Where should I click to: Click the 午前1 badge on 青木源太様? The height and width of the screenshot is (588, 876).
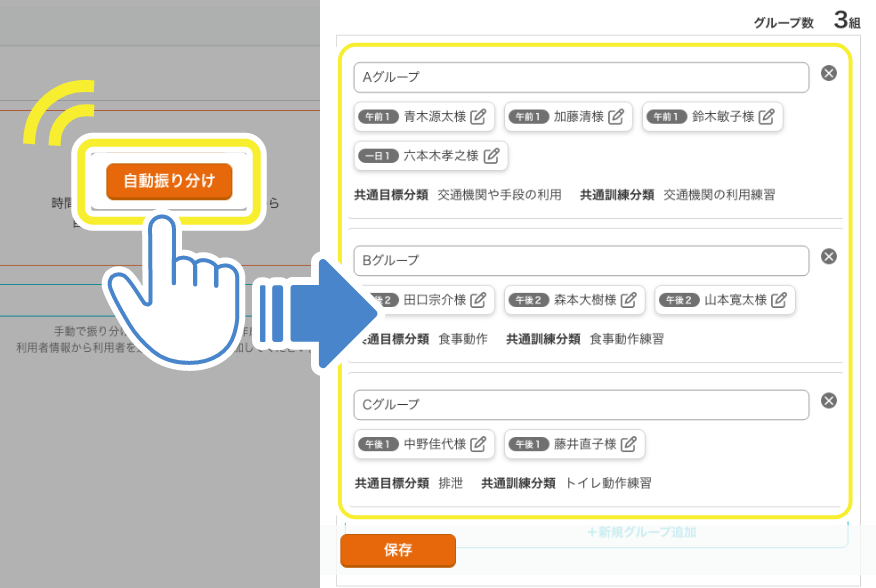tap(378, 117)
